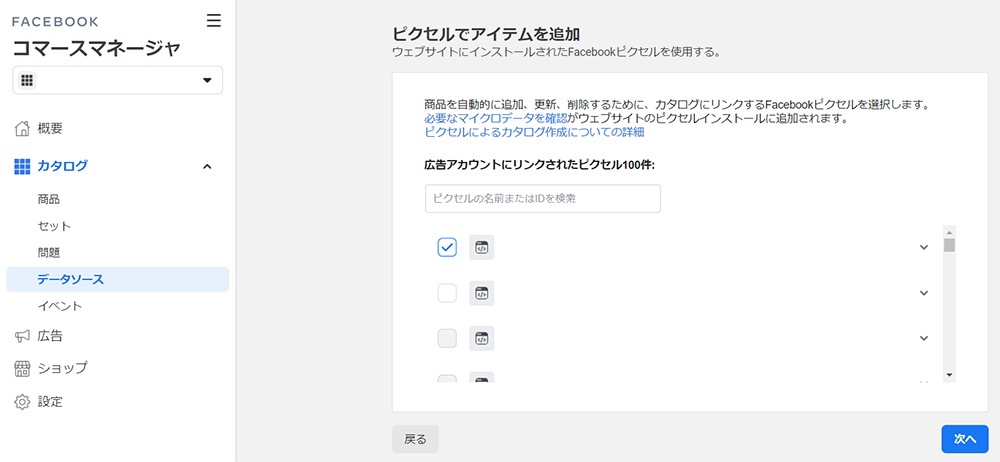Screen dimensions: 1000x462
Task: Select the 商品 menu item
Action: click(48, 200)
